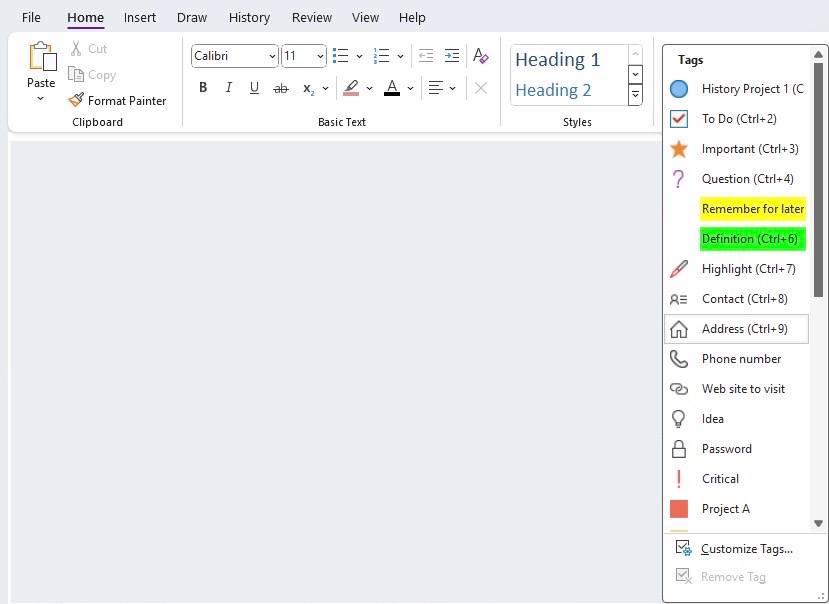This screenshot has height=604, width=829.
Task: Toggle Strikethrough formatting
Action: coord(281,88)
